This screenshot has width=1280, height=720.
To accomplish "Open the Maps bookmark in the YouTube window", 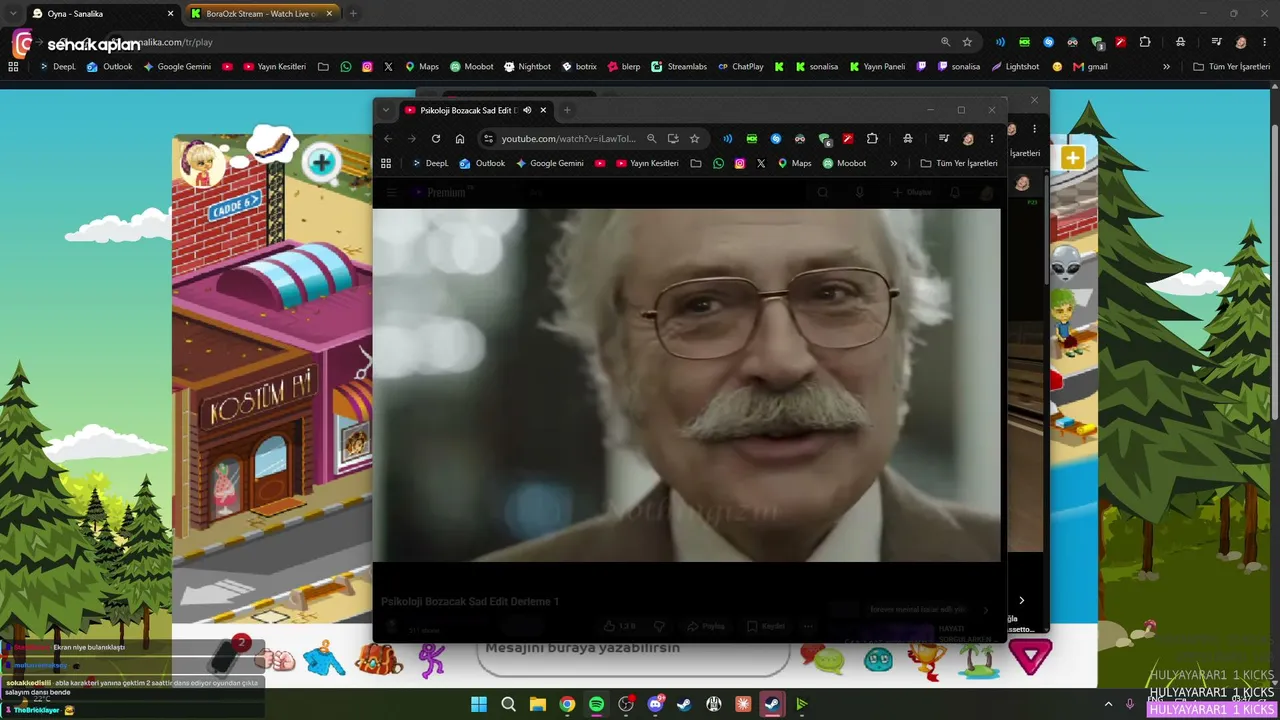I will (794, 163).
